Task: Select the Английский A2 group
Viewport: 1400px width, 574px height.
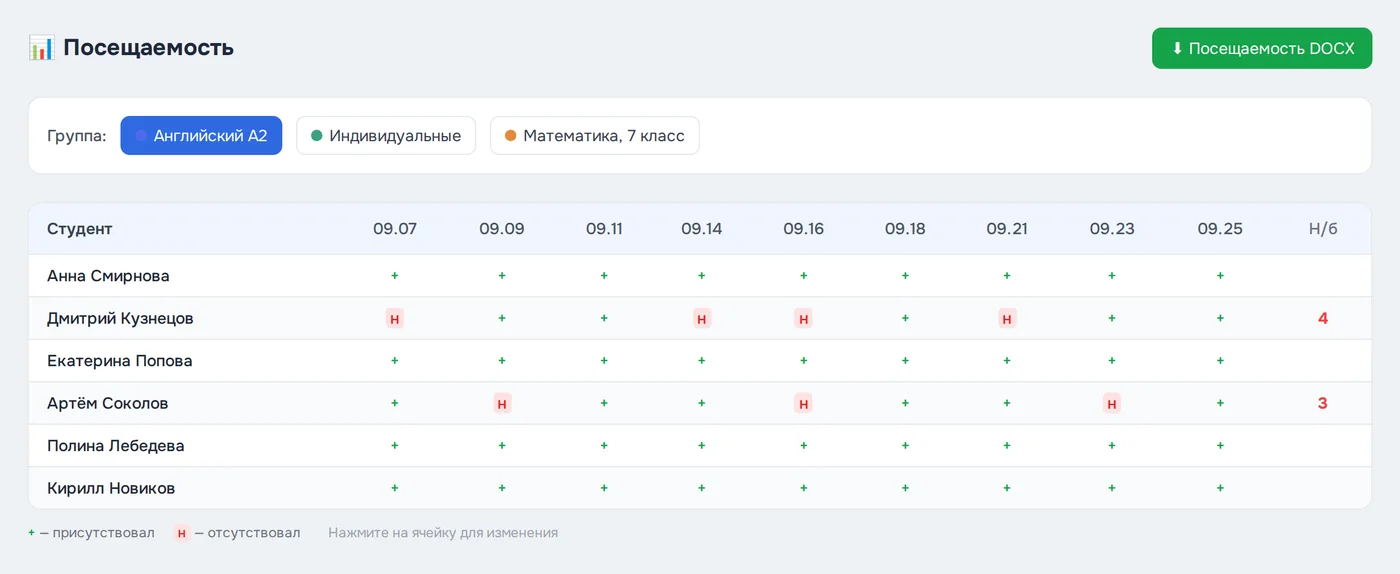Action: 201,136
